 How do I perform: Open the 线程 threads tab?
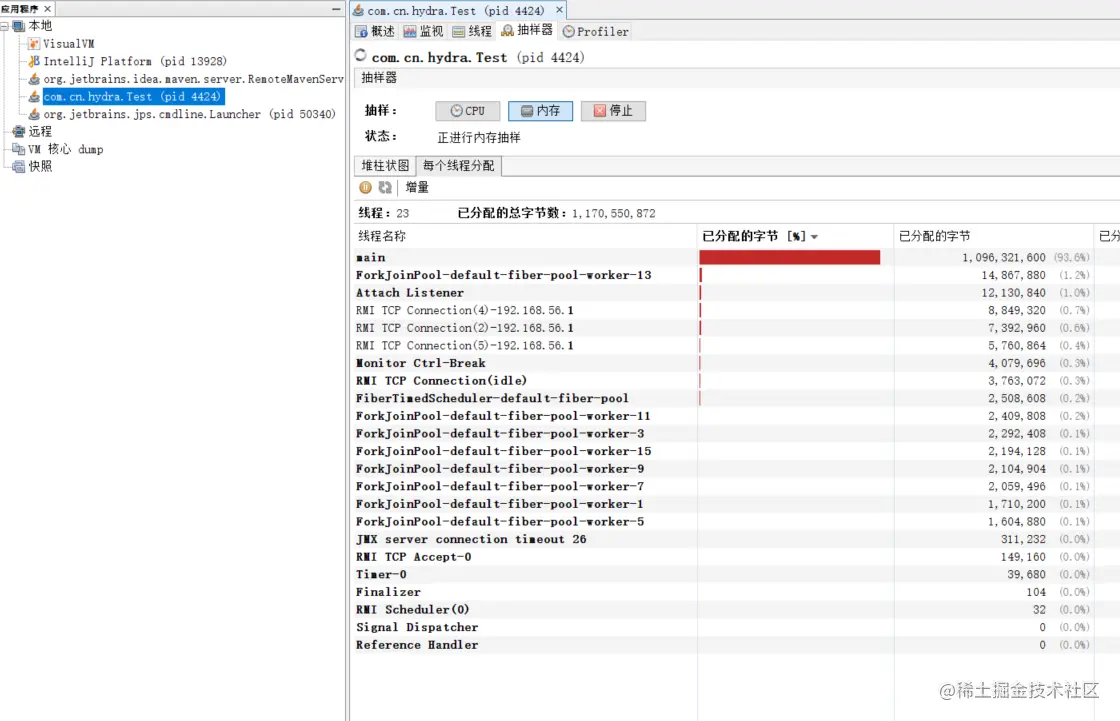pyautogui.click(x=472, y=31)
